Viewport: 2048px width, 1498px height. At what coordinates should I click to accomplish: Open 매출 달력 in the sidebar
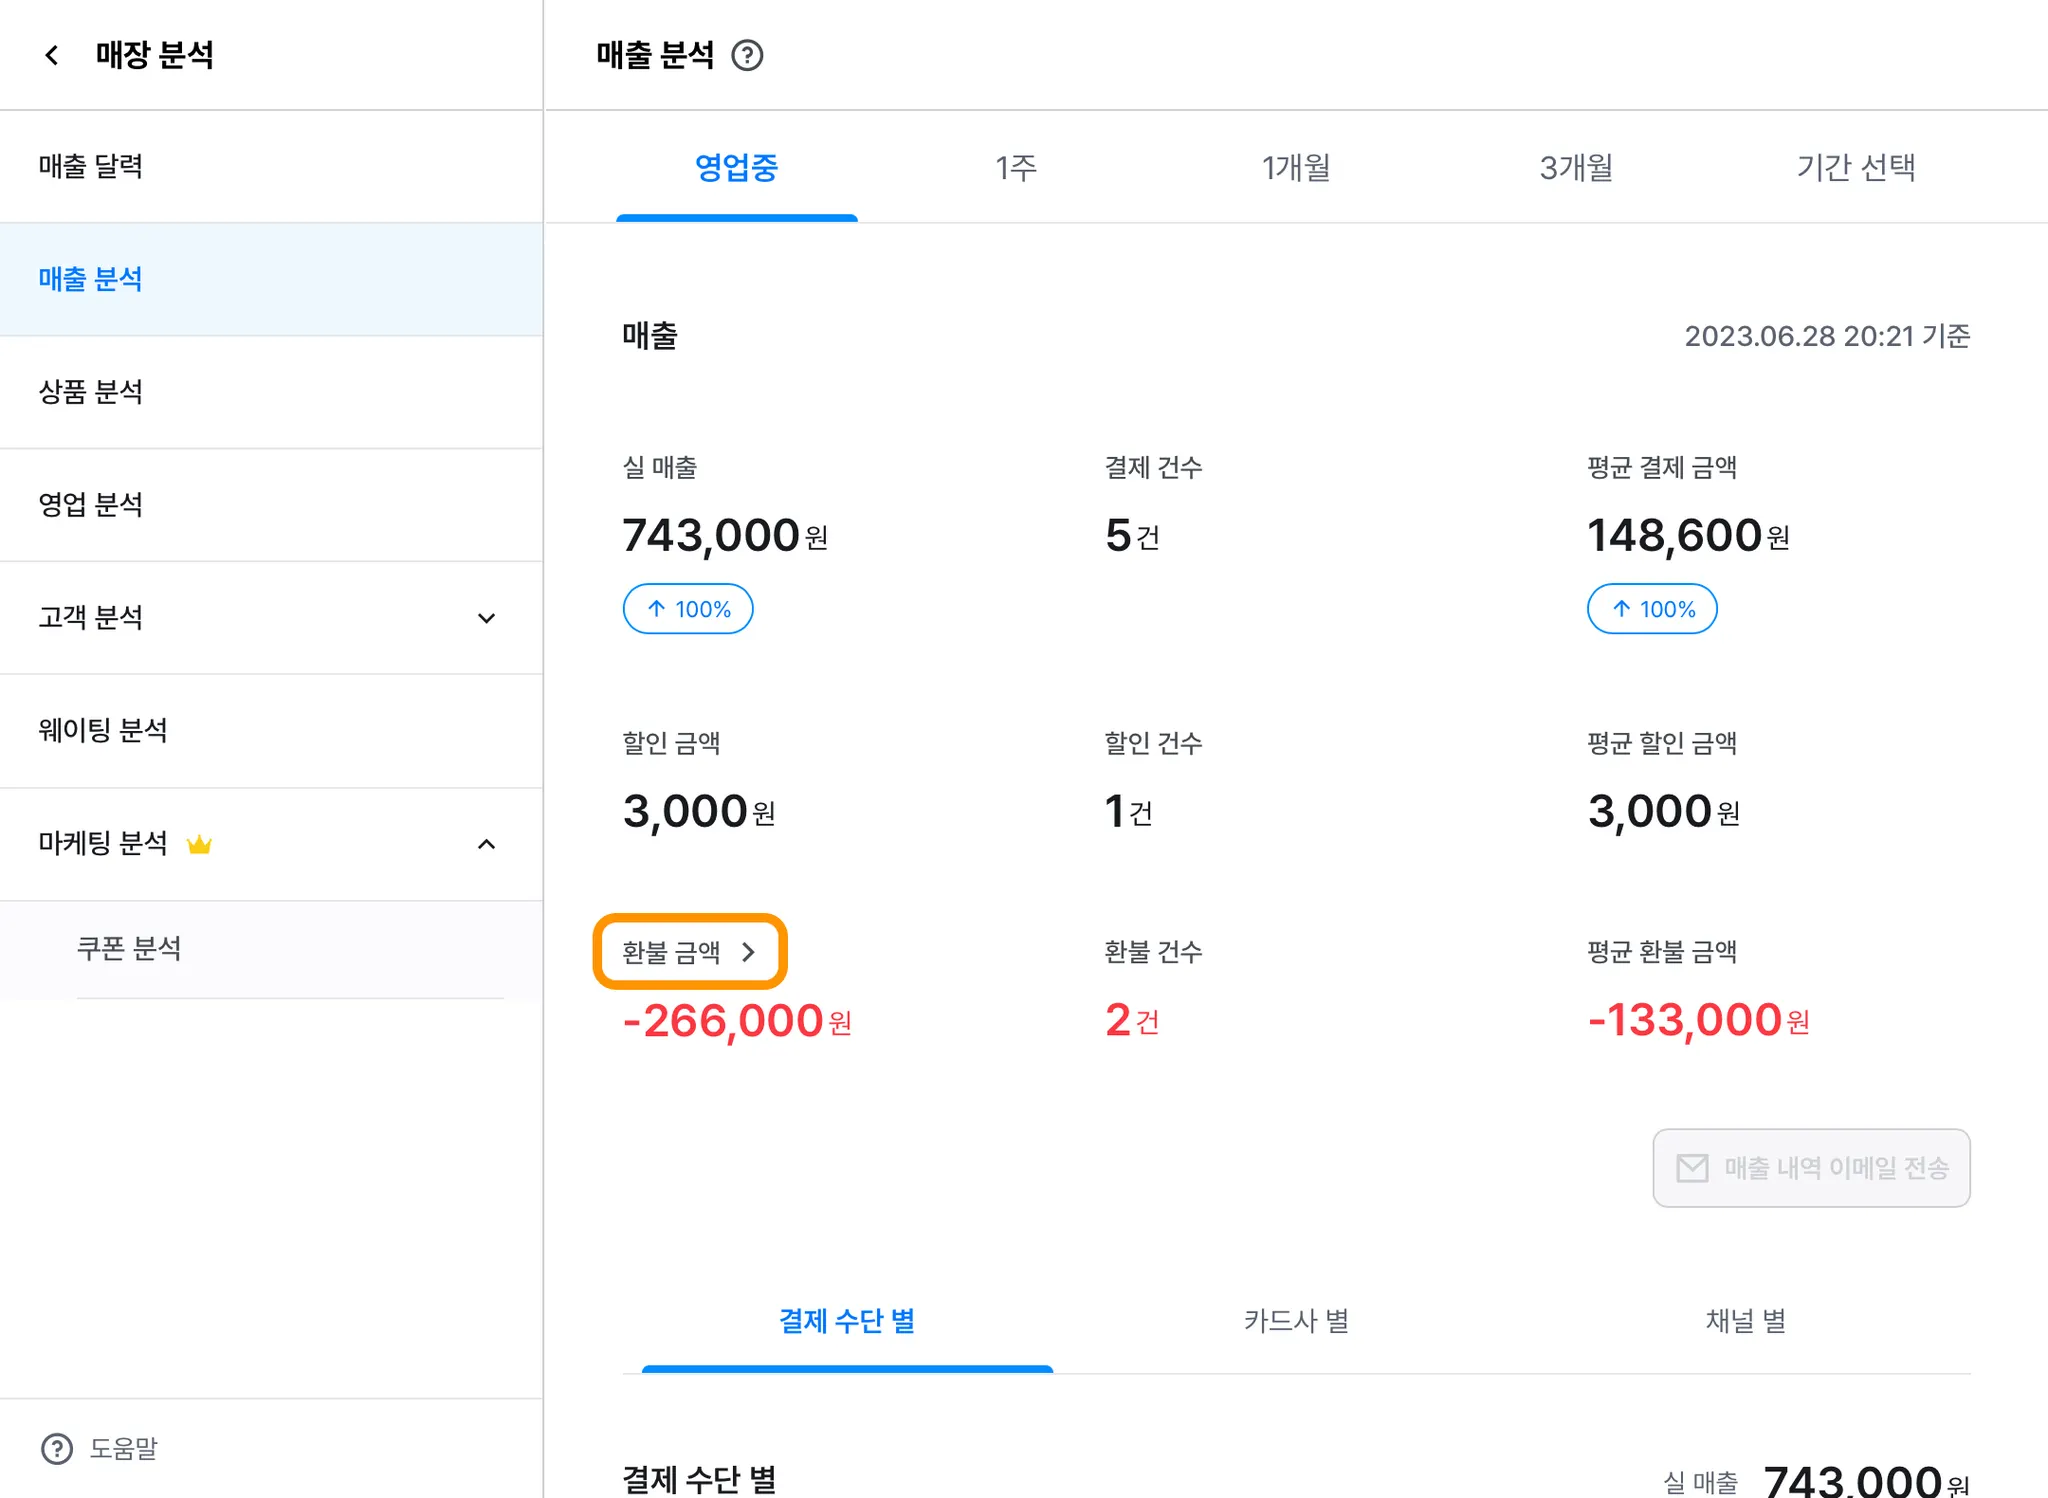91,166
